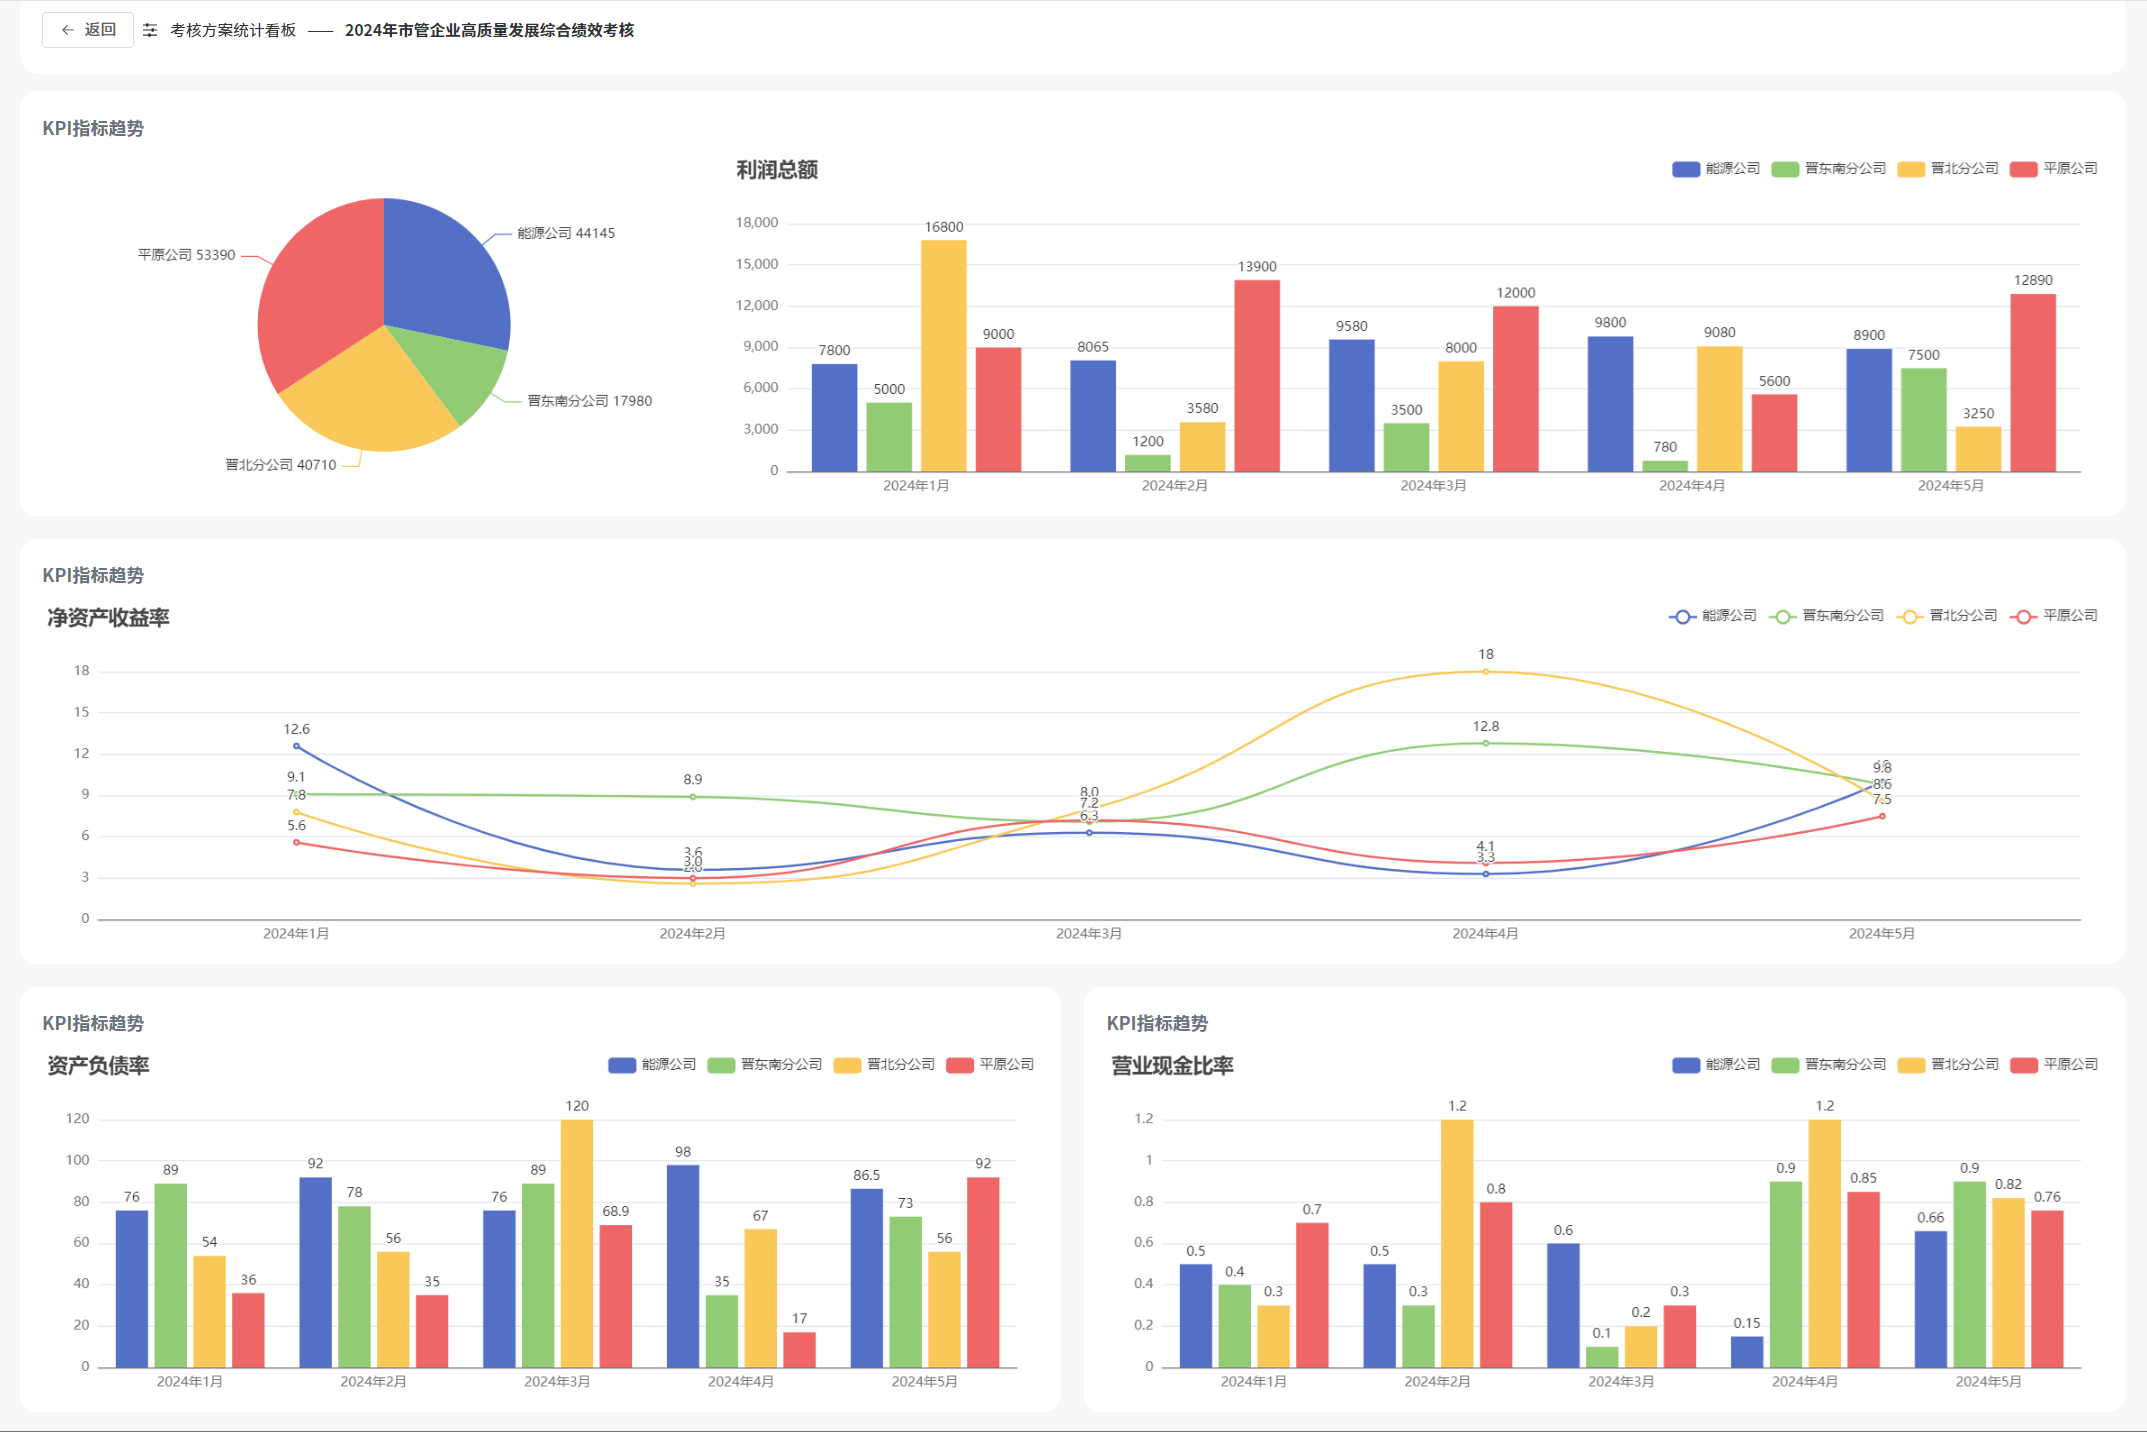Toggle 晋东南分公司 legend in 净资产收益率 chart
This screenshot has height=1432, width=2147.
pos(1827,616)
